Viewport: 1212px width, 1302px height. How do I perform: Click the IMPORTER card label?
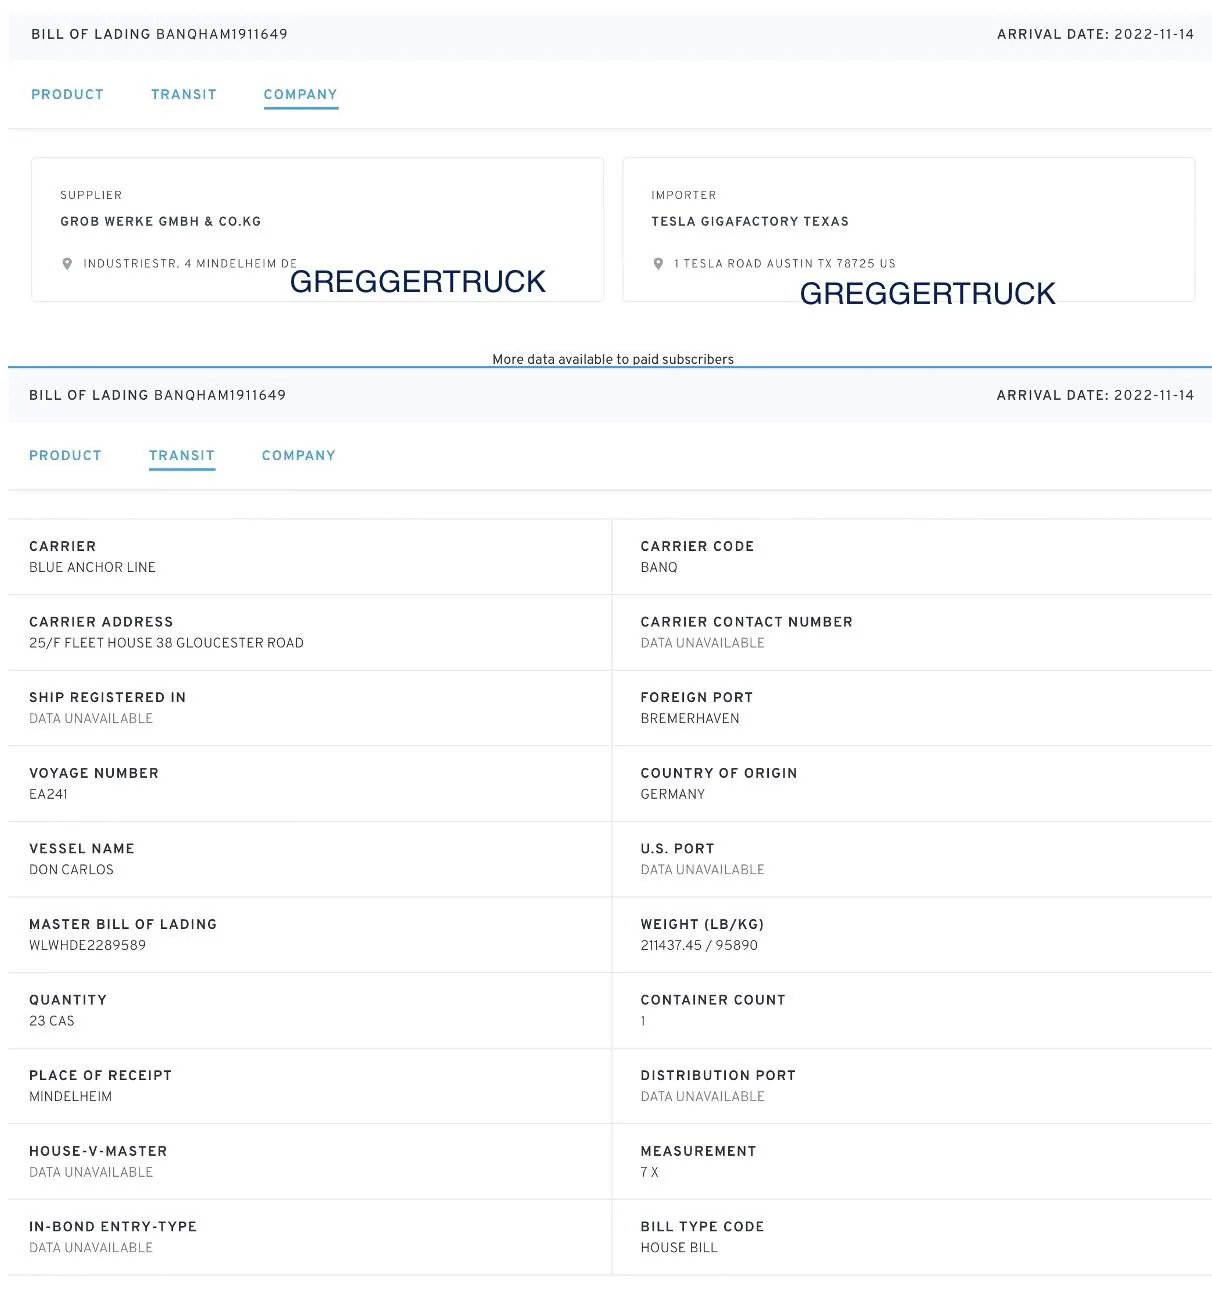684,195
